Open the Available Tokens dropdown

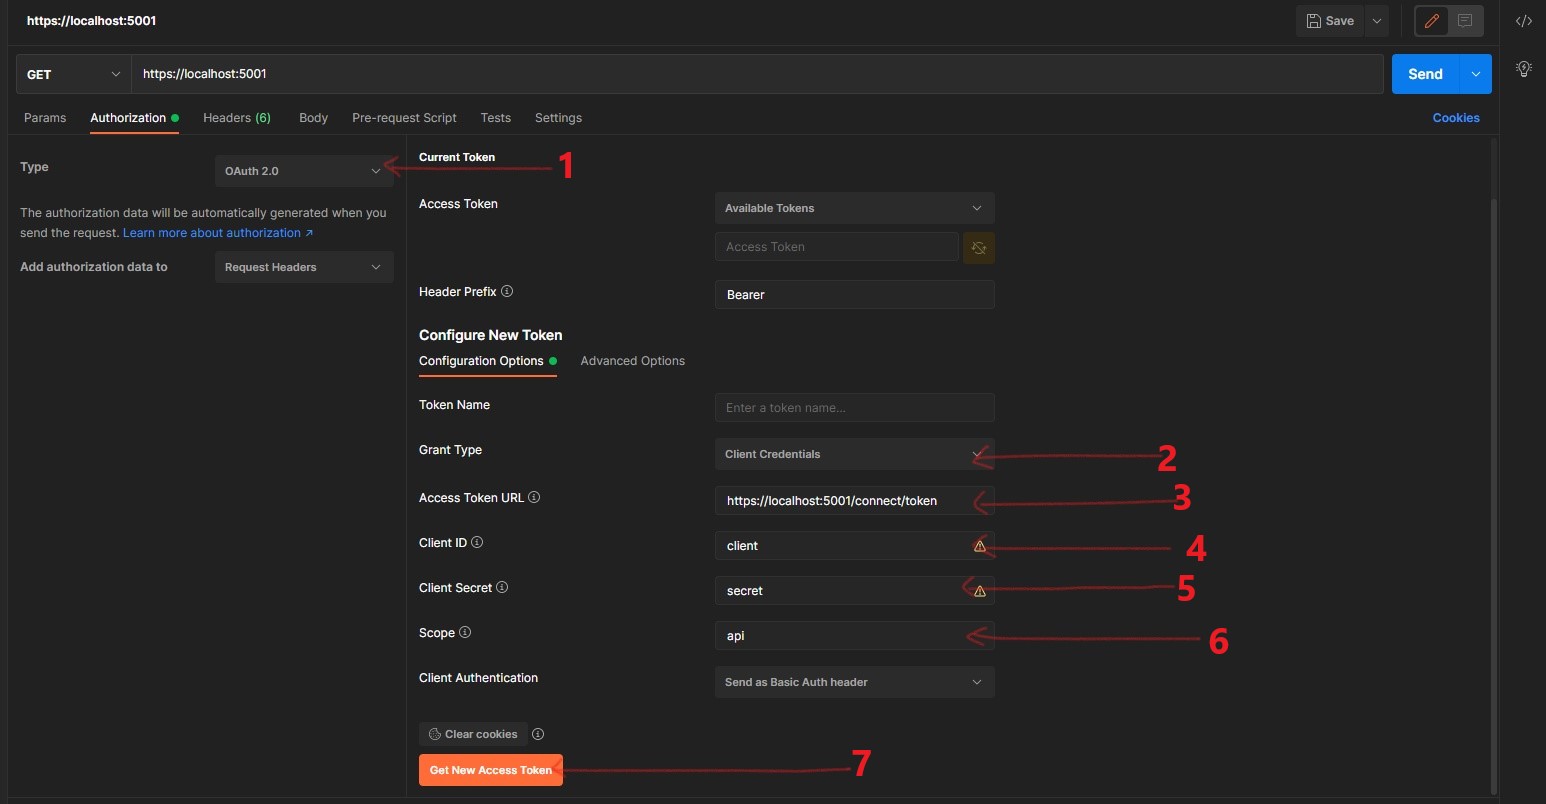[x=854, y=208]
